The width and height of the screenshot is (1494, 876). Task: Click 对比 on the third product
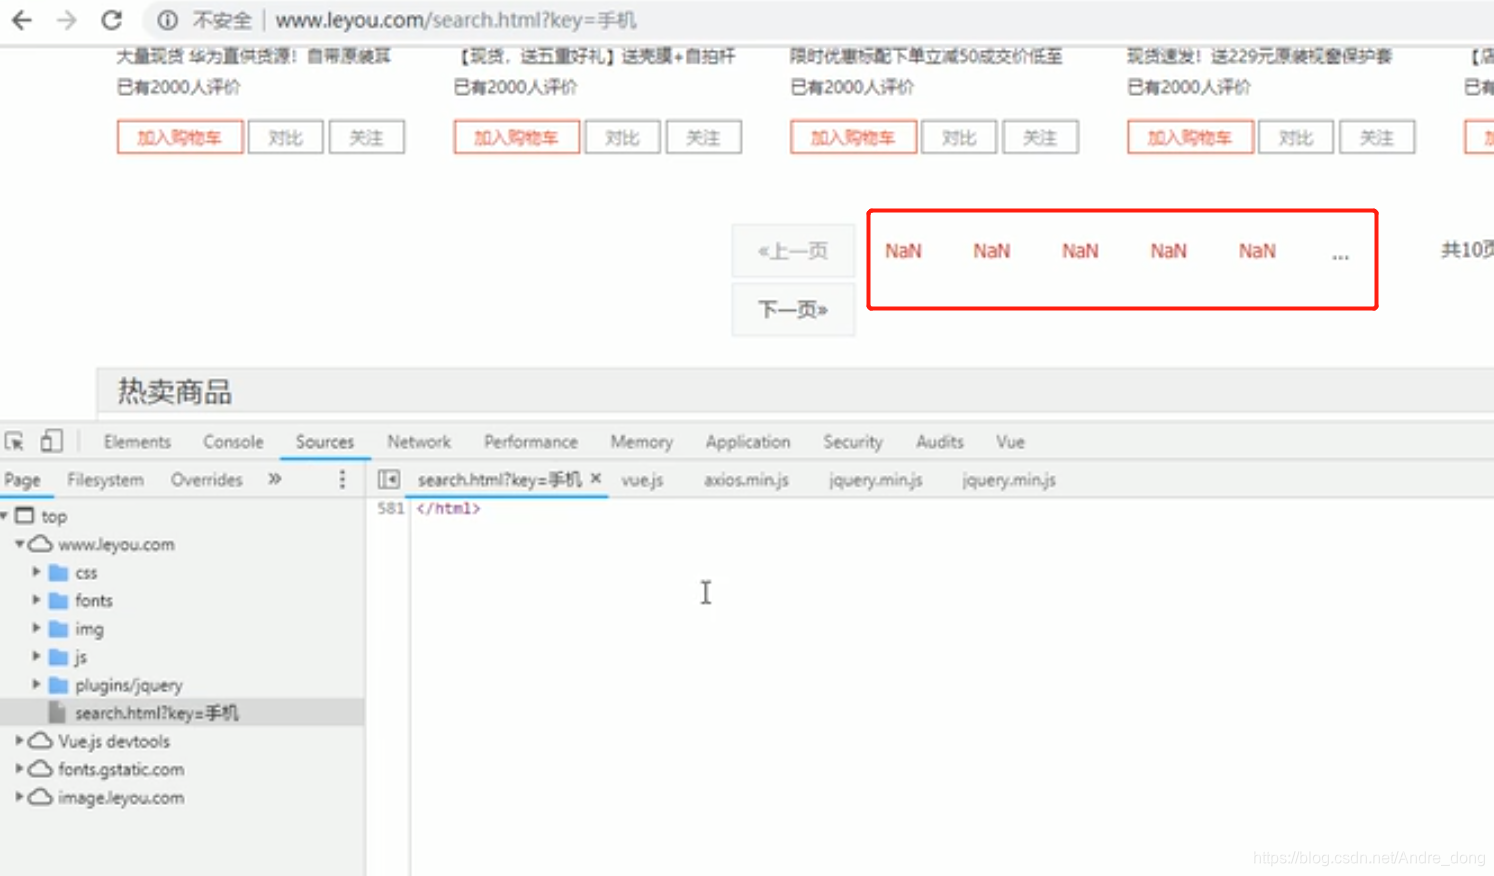[959, 138]
